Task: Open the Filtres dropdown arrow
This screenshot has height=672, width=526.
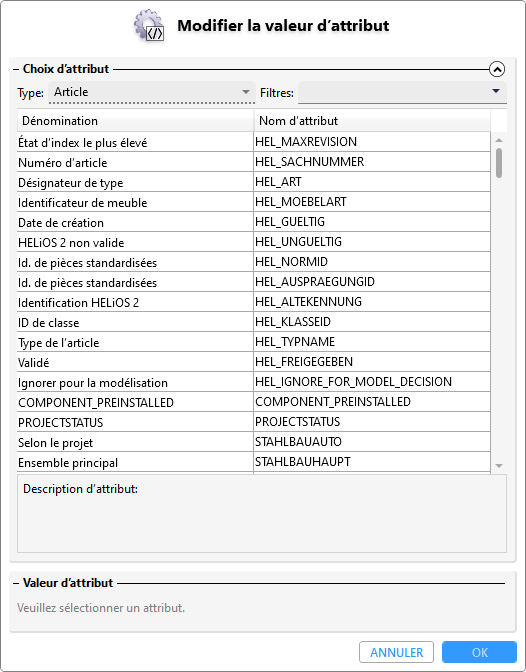Action: point(496,91)
